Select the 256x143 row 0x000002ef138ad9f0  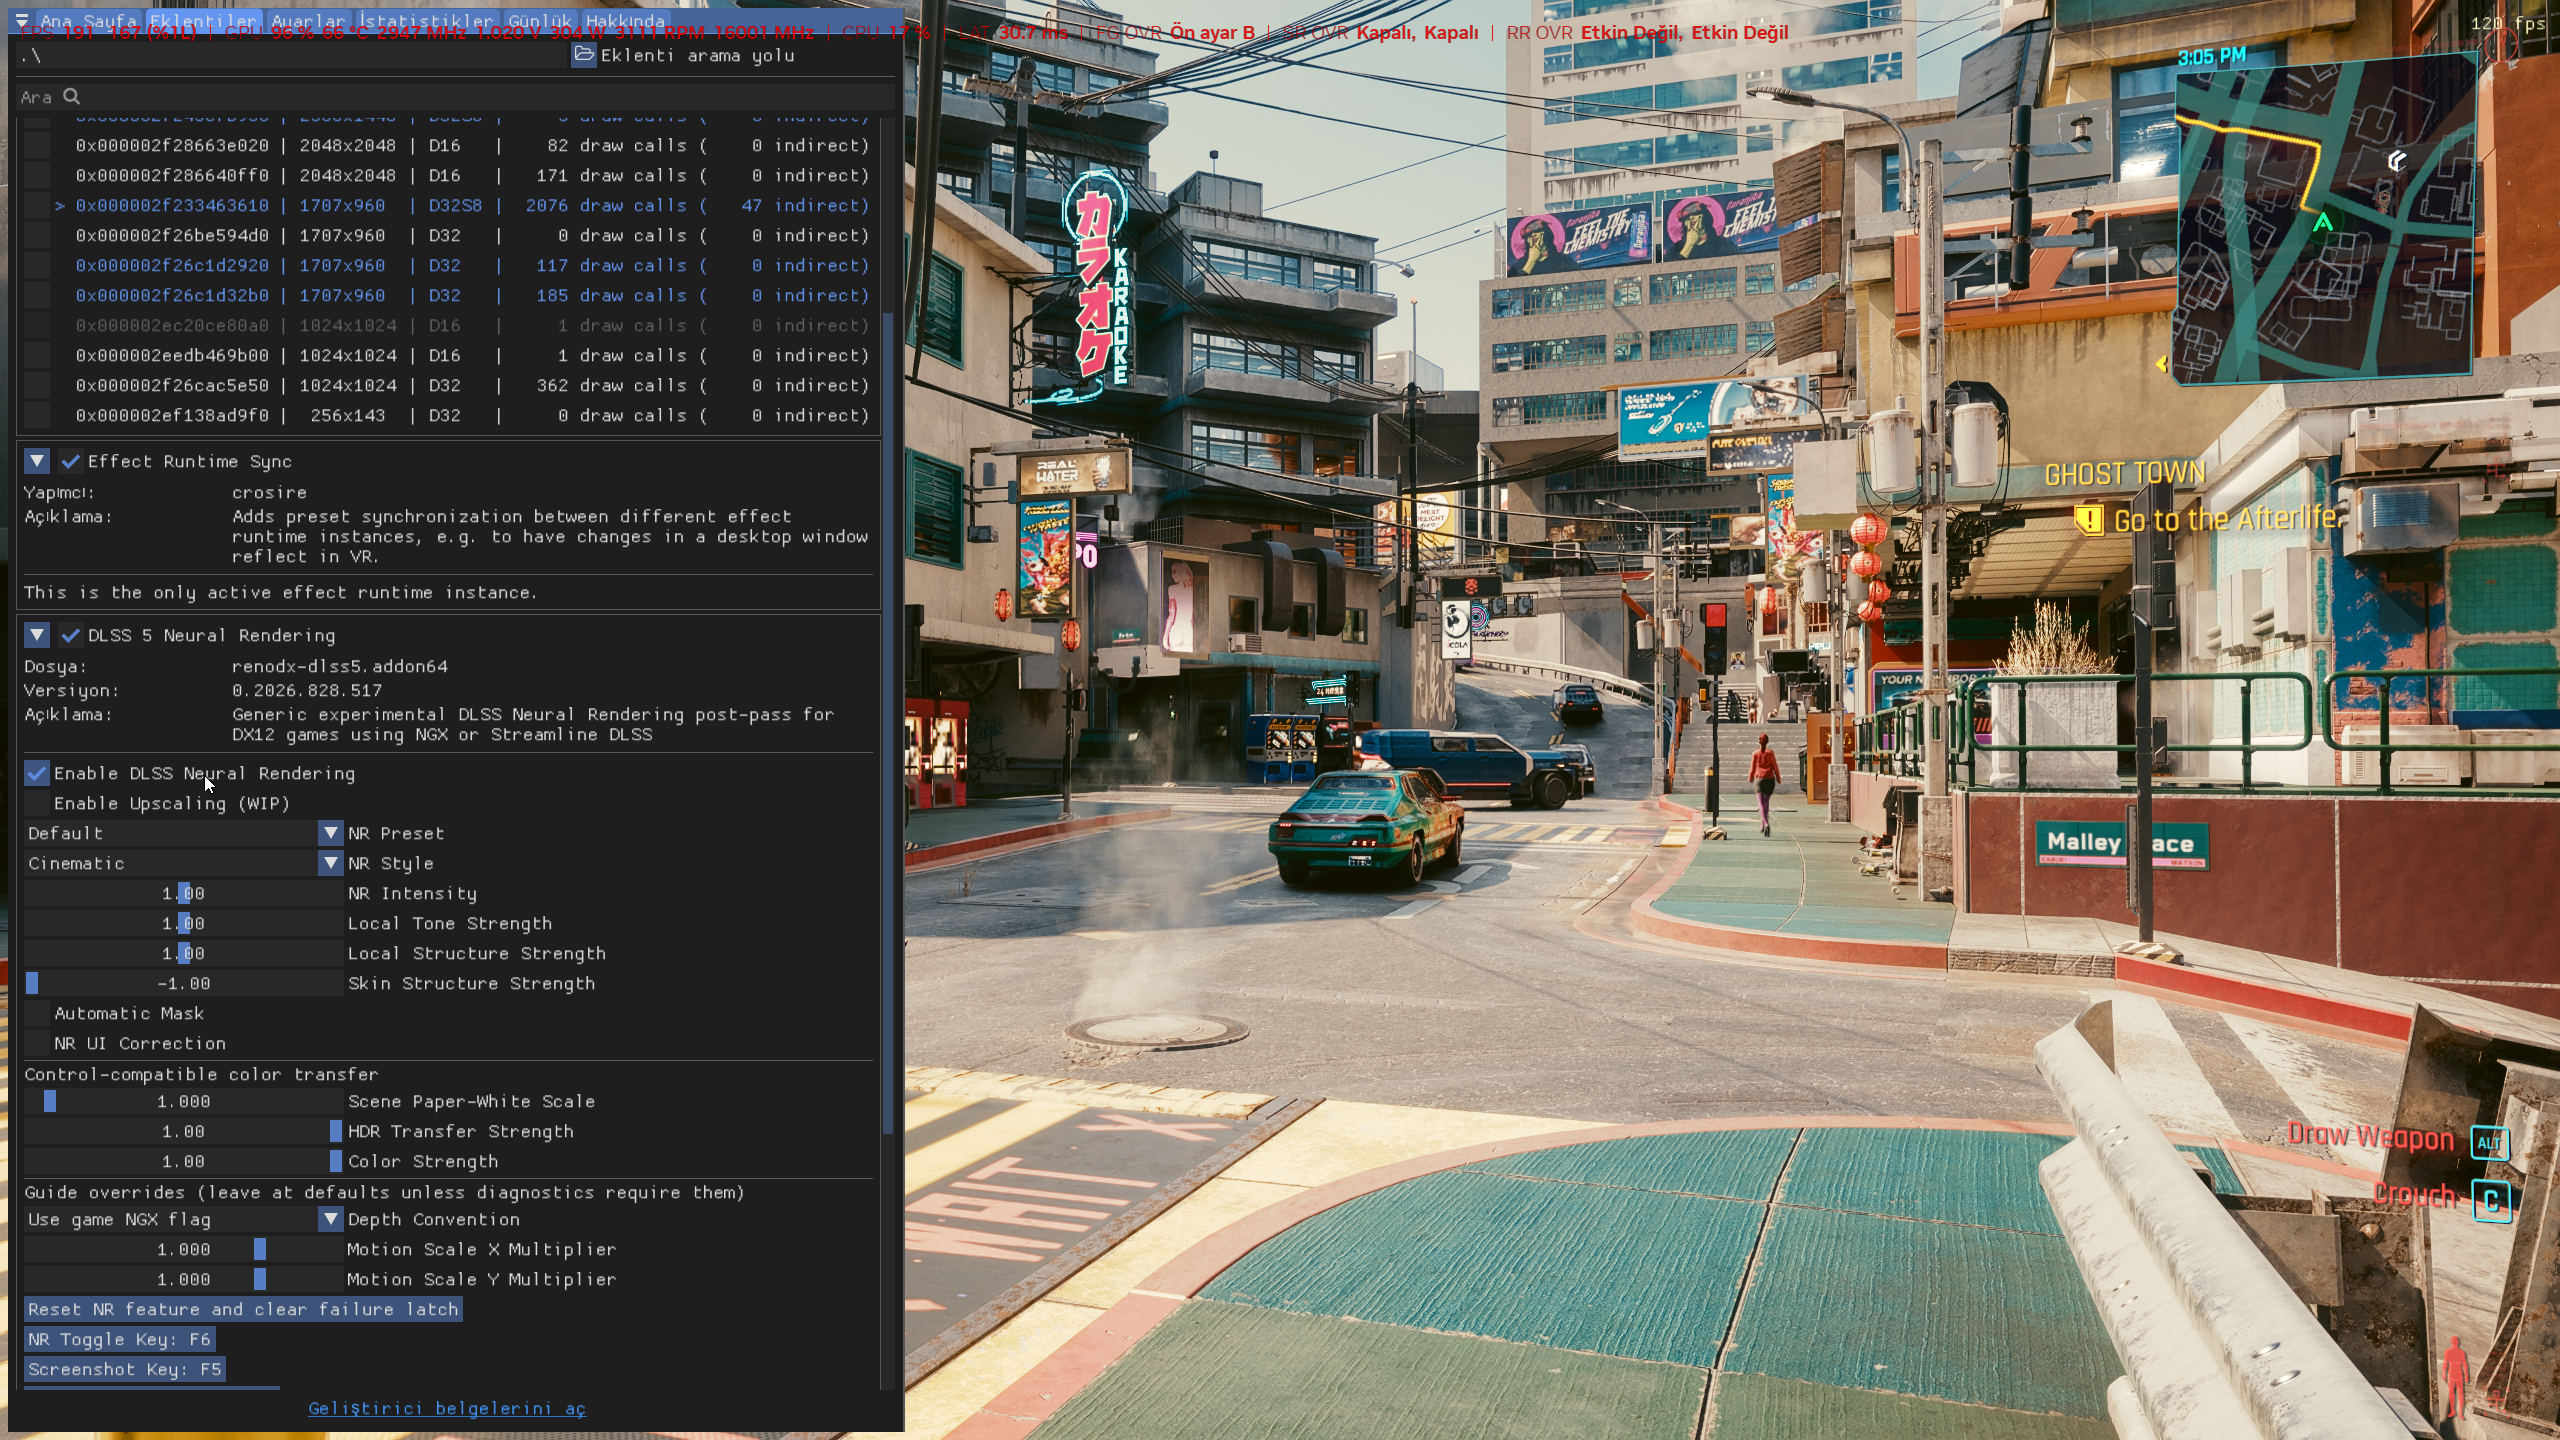pos(472,415)
